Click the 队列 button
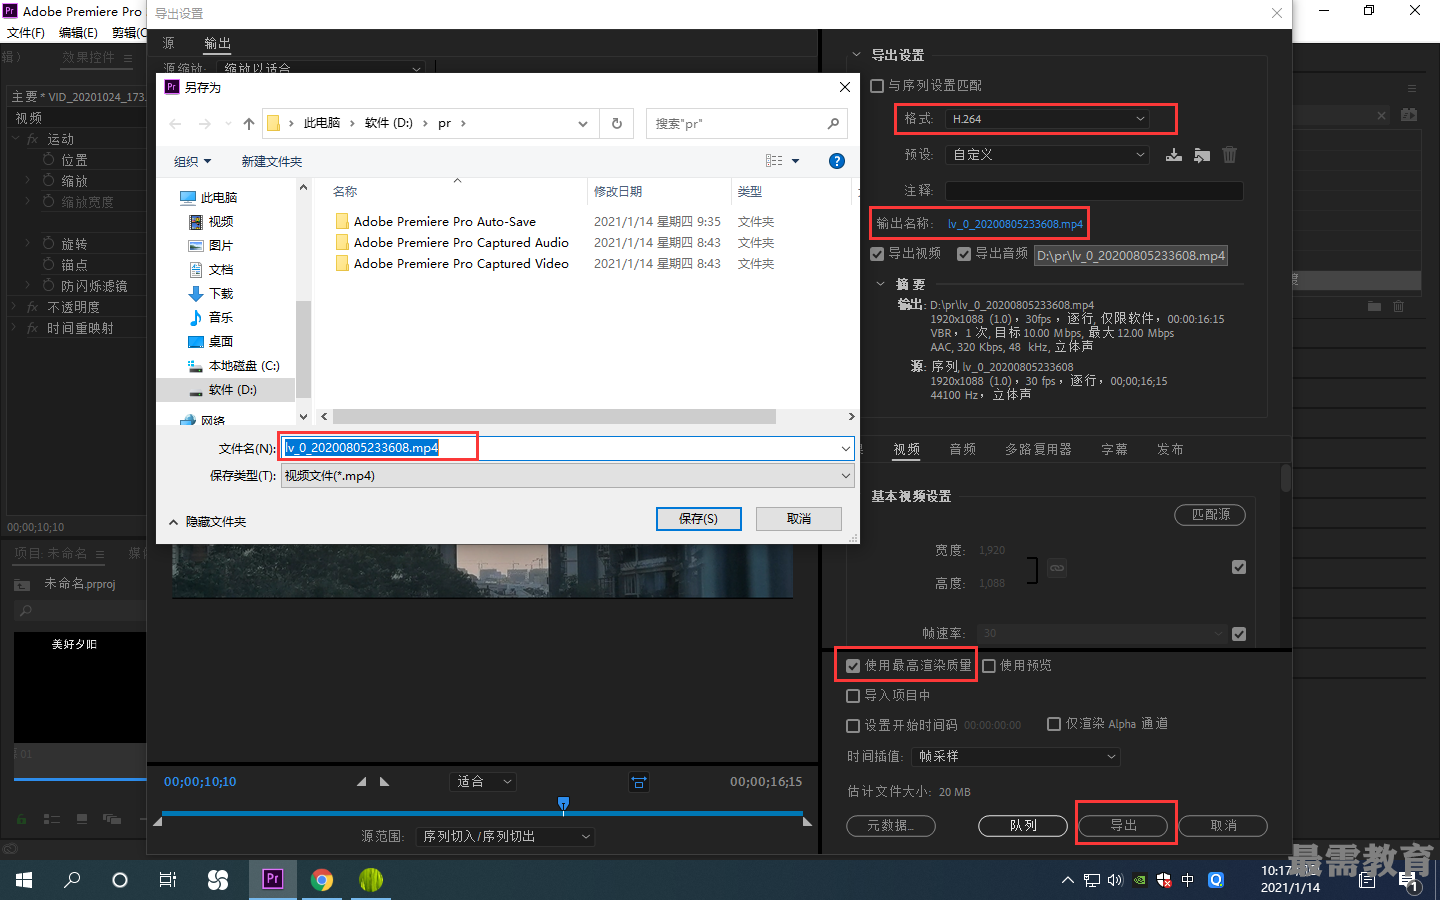This screenshot has height=900, width=1440. [x=1023, y=826]
